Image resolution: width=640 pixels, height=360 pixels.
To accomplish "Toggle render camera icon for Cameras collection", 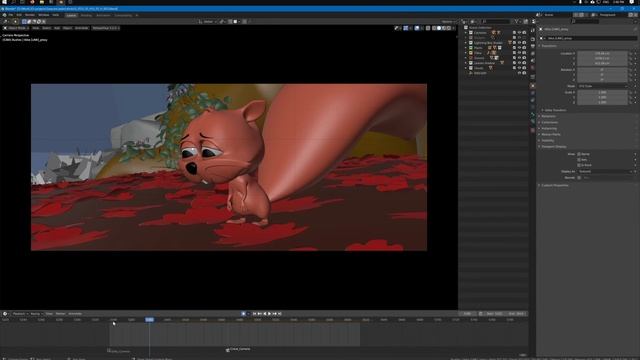I will click(x=524, y=33).
